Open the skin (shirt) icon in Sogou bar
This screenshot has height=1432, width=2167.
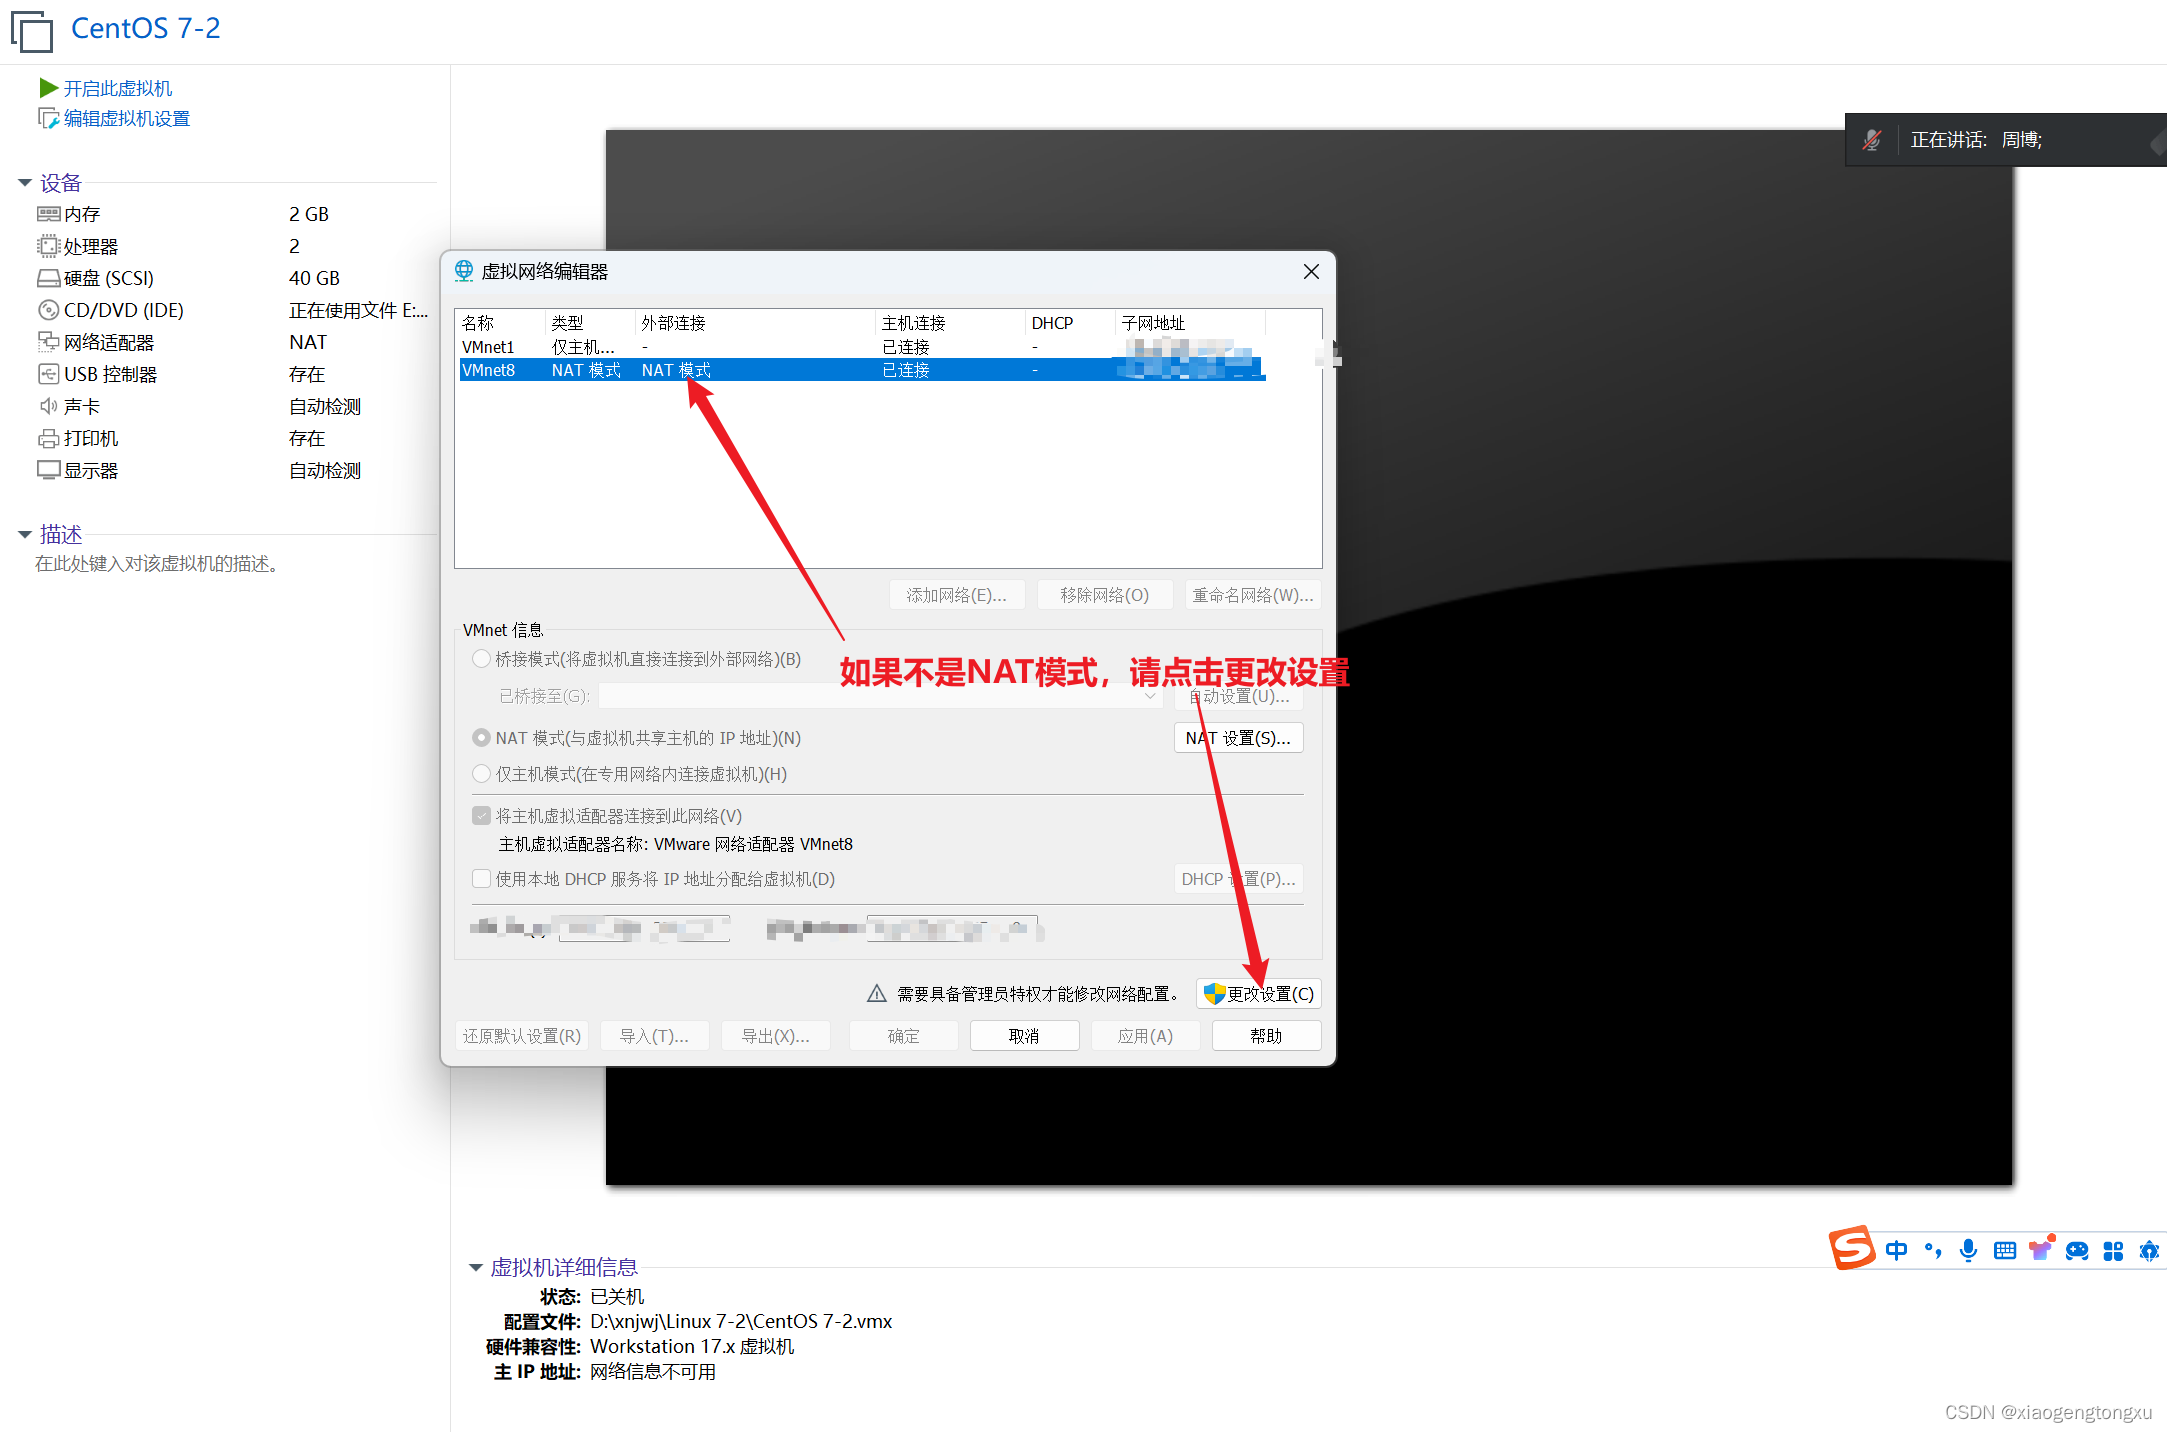pyautogui.click(x=2041, y=1248)
